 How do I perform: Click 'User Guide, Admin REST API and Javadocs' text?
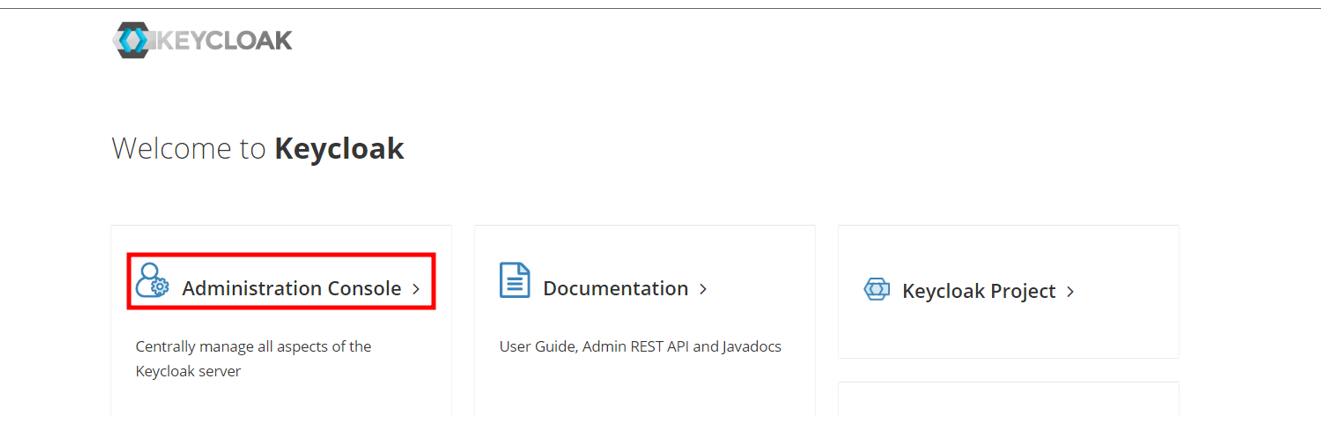point(640,347)
